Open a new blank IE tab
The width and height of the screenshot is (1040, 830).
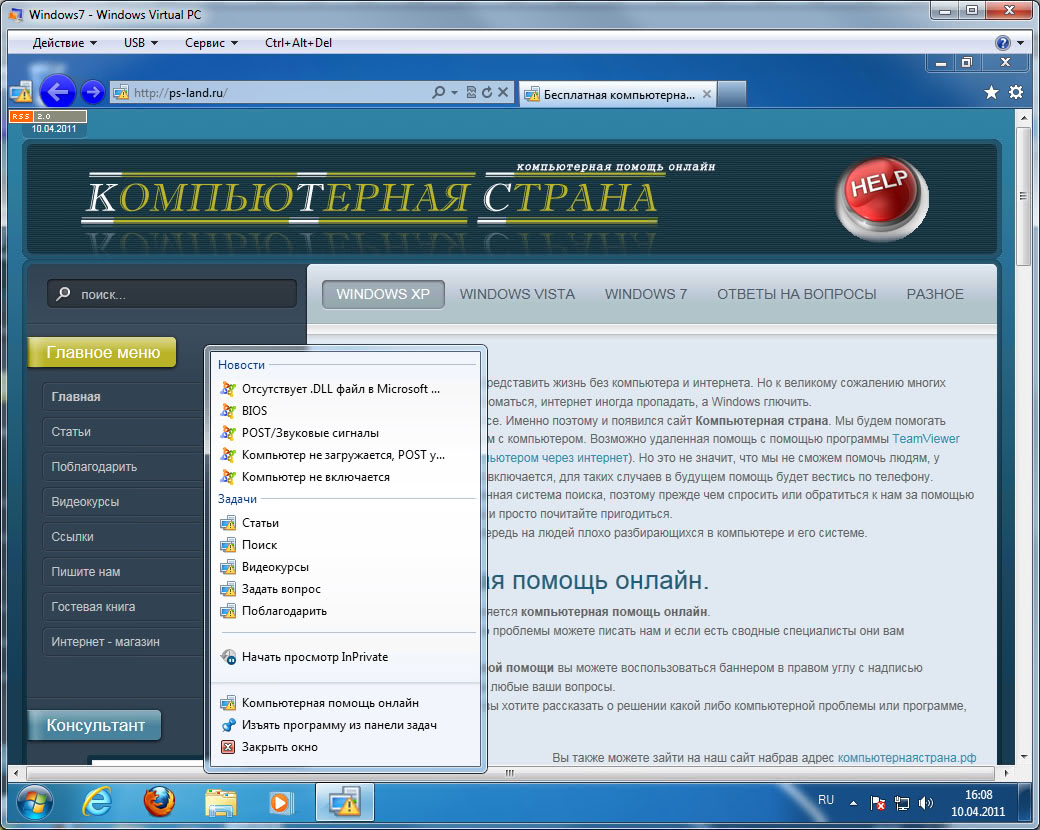click(x=732, y=94)
